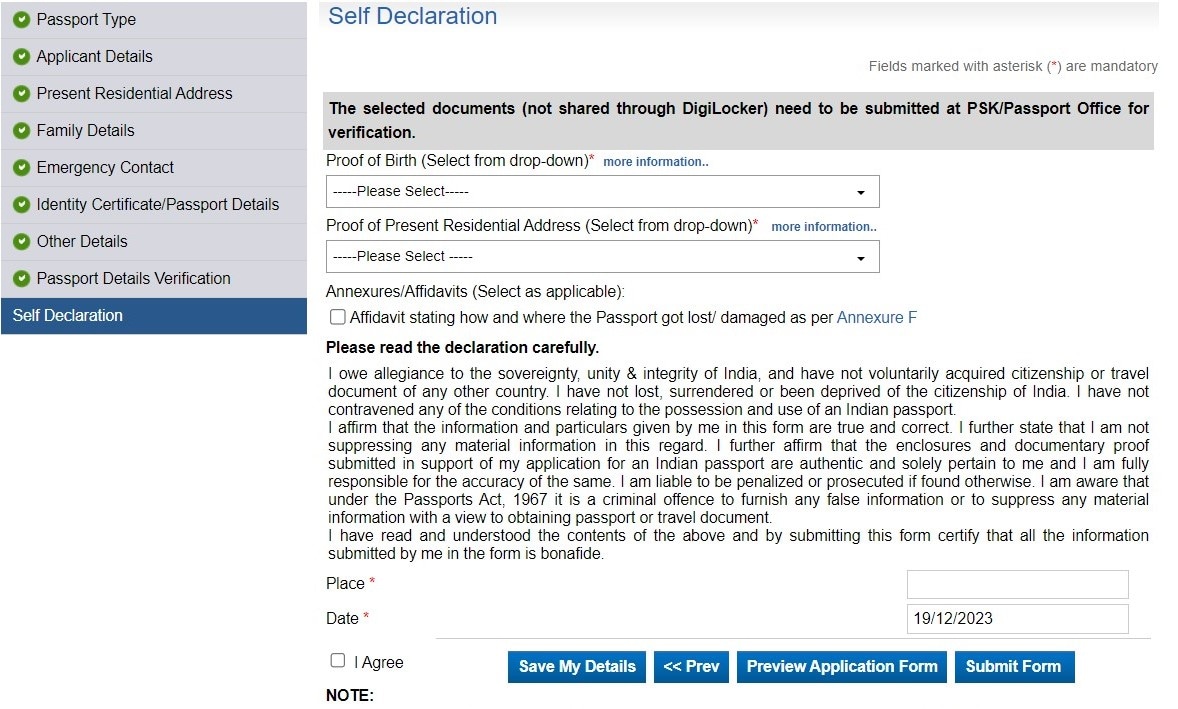Go to Family Details section
The image size is (1178, 709).
tap(85, 131)
